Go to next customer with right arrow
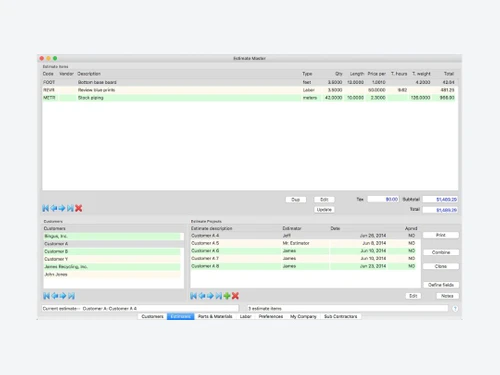Viewport: 500px width, 375px height. coord(63,296)
